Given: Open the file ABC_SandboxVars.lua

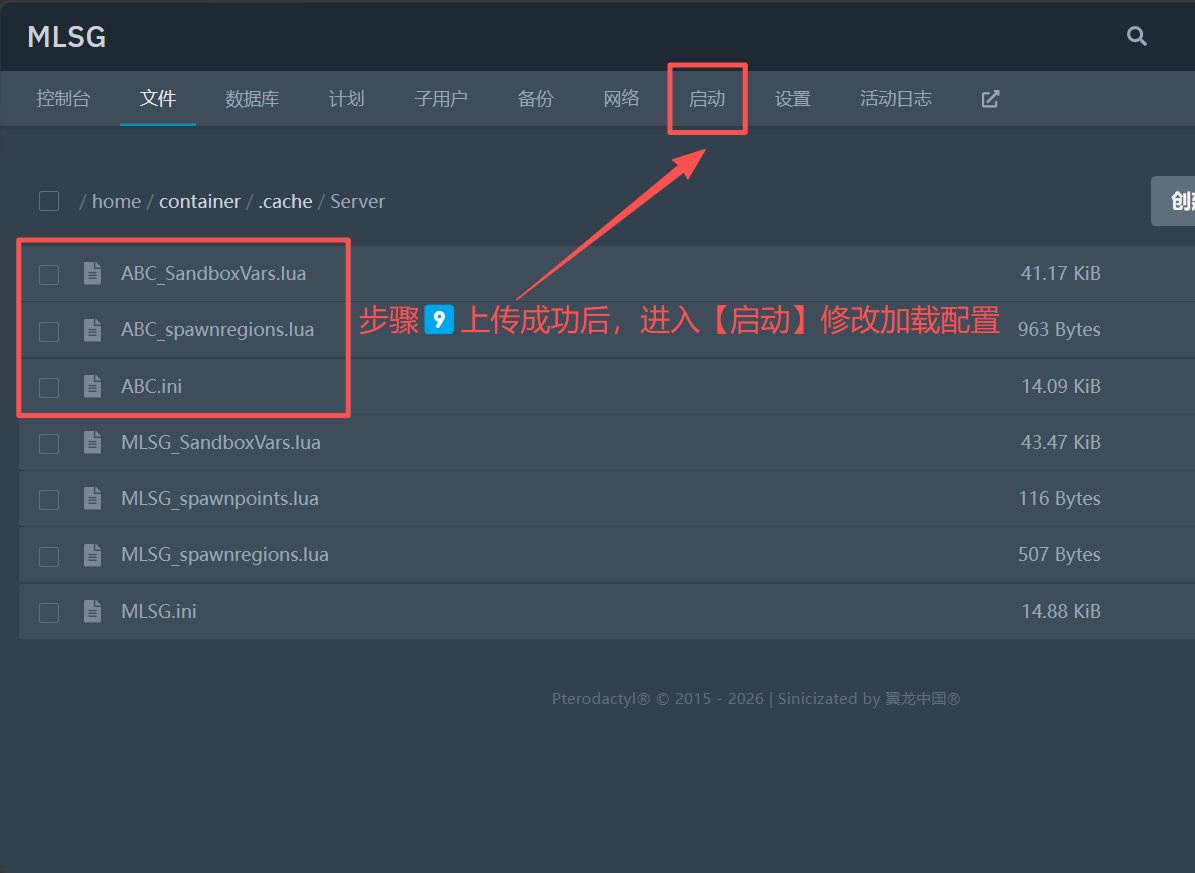Looking at the screenshot, I should (x=213, y=273).
